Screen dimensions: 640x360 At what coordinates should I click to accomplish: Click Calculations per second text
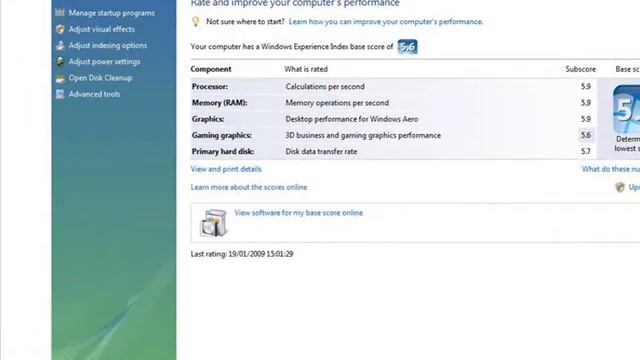[325, 87]
